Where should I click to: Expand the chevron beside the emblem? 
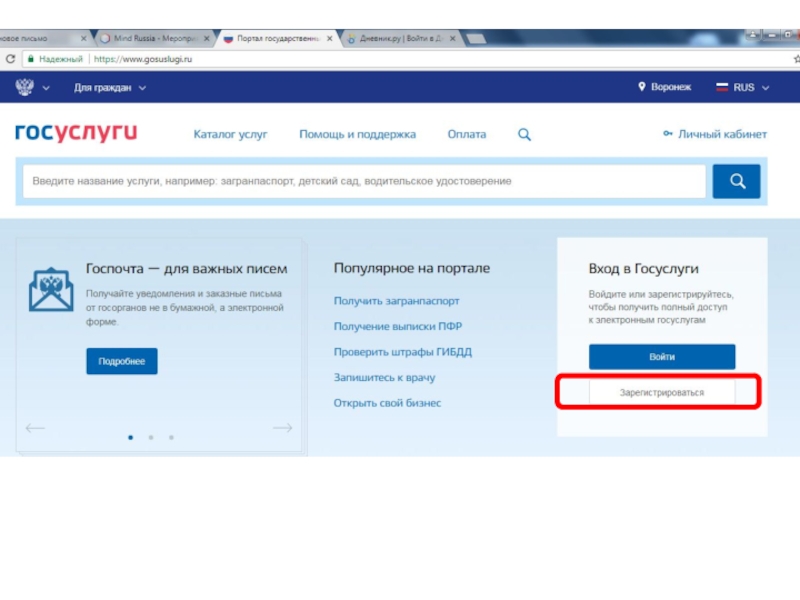[46, 88]
